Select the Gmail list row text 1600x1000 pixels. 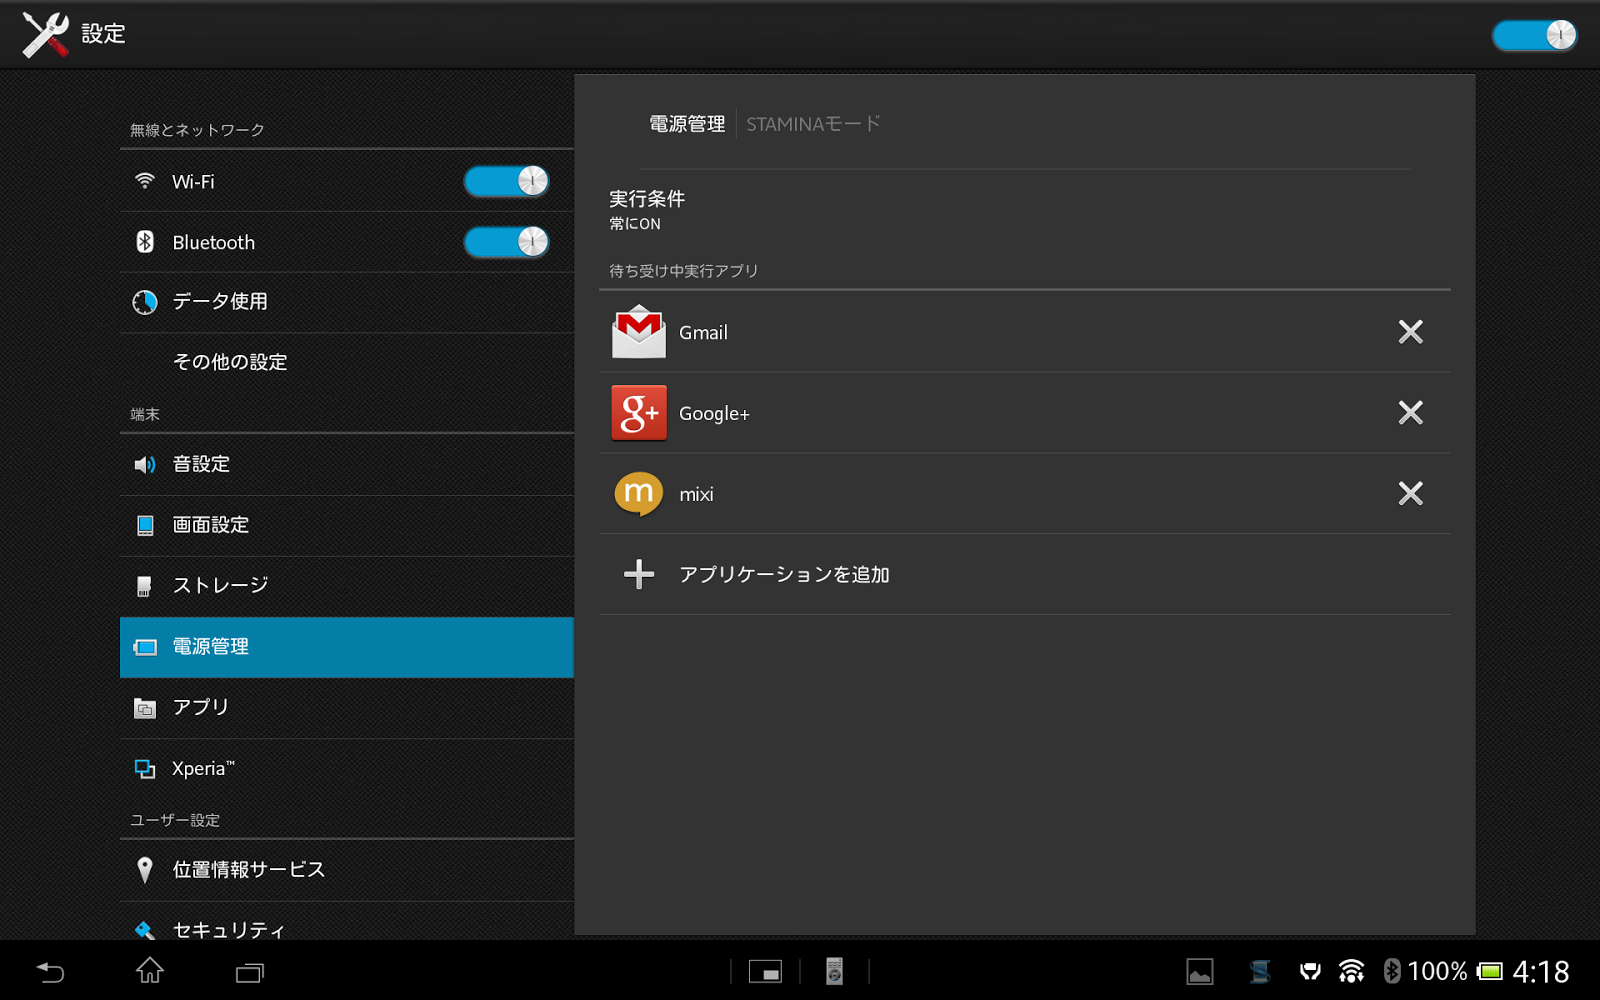click(703, 333)
